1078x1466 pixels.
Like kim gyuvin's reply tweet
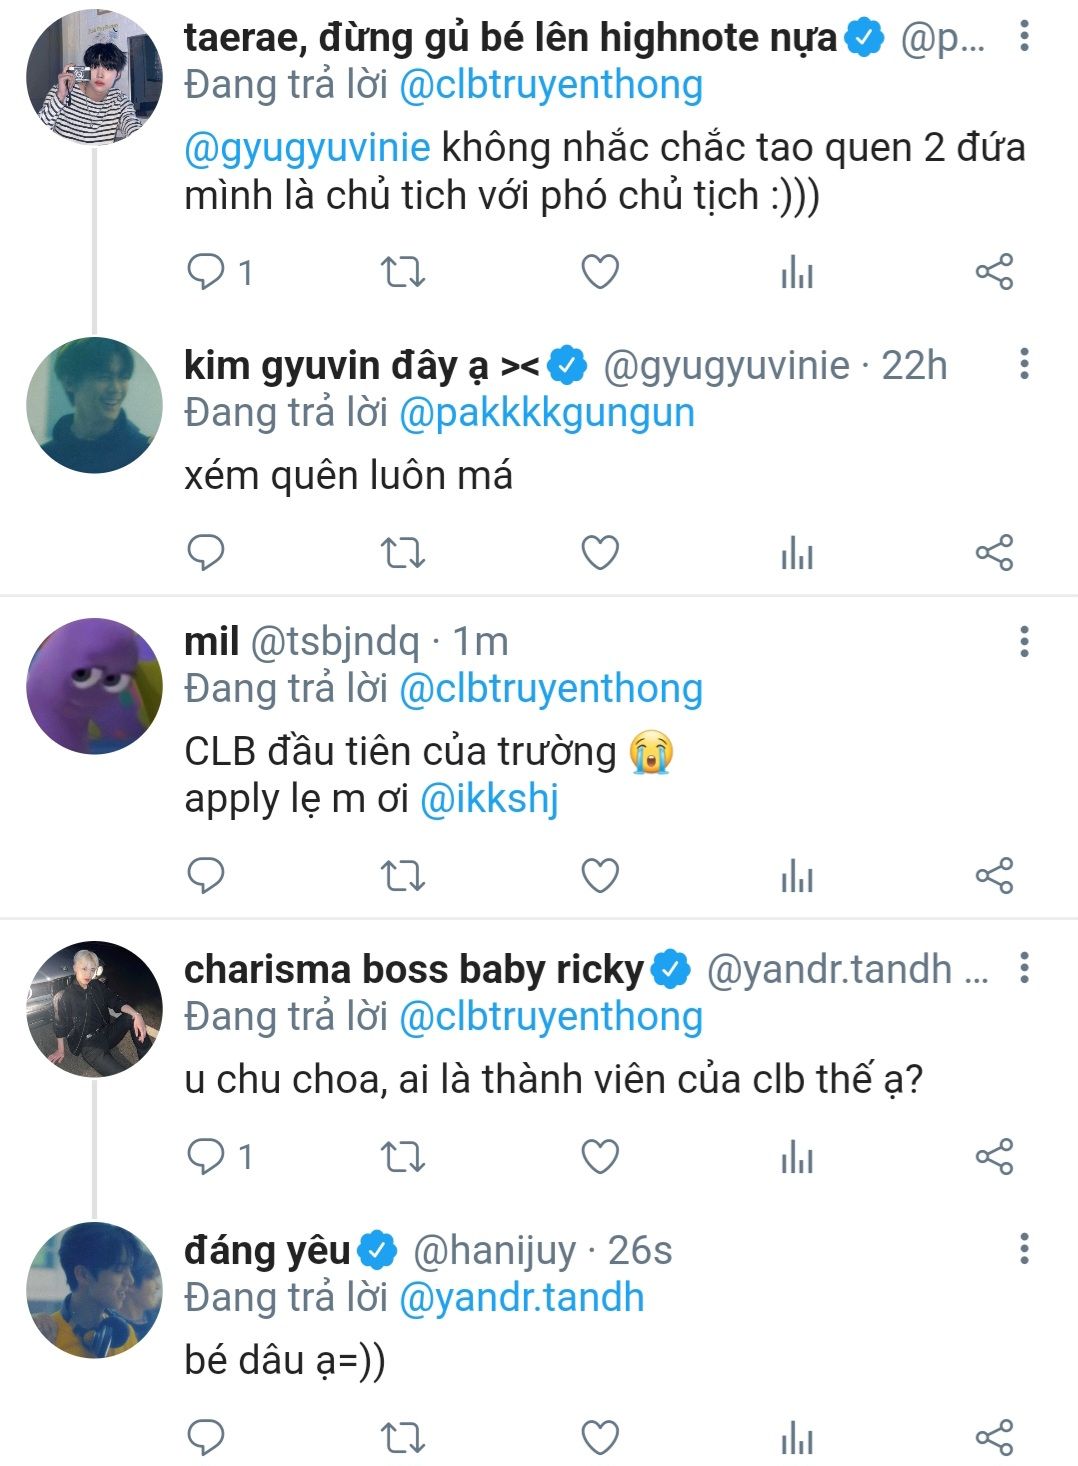click(600, 553)
